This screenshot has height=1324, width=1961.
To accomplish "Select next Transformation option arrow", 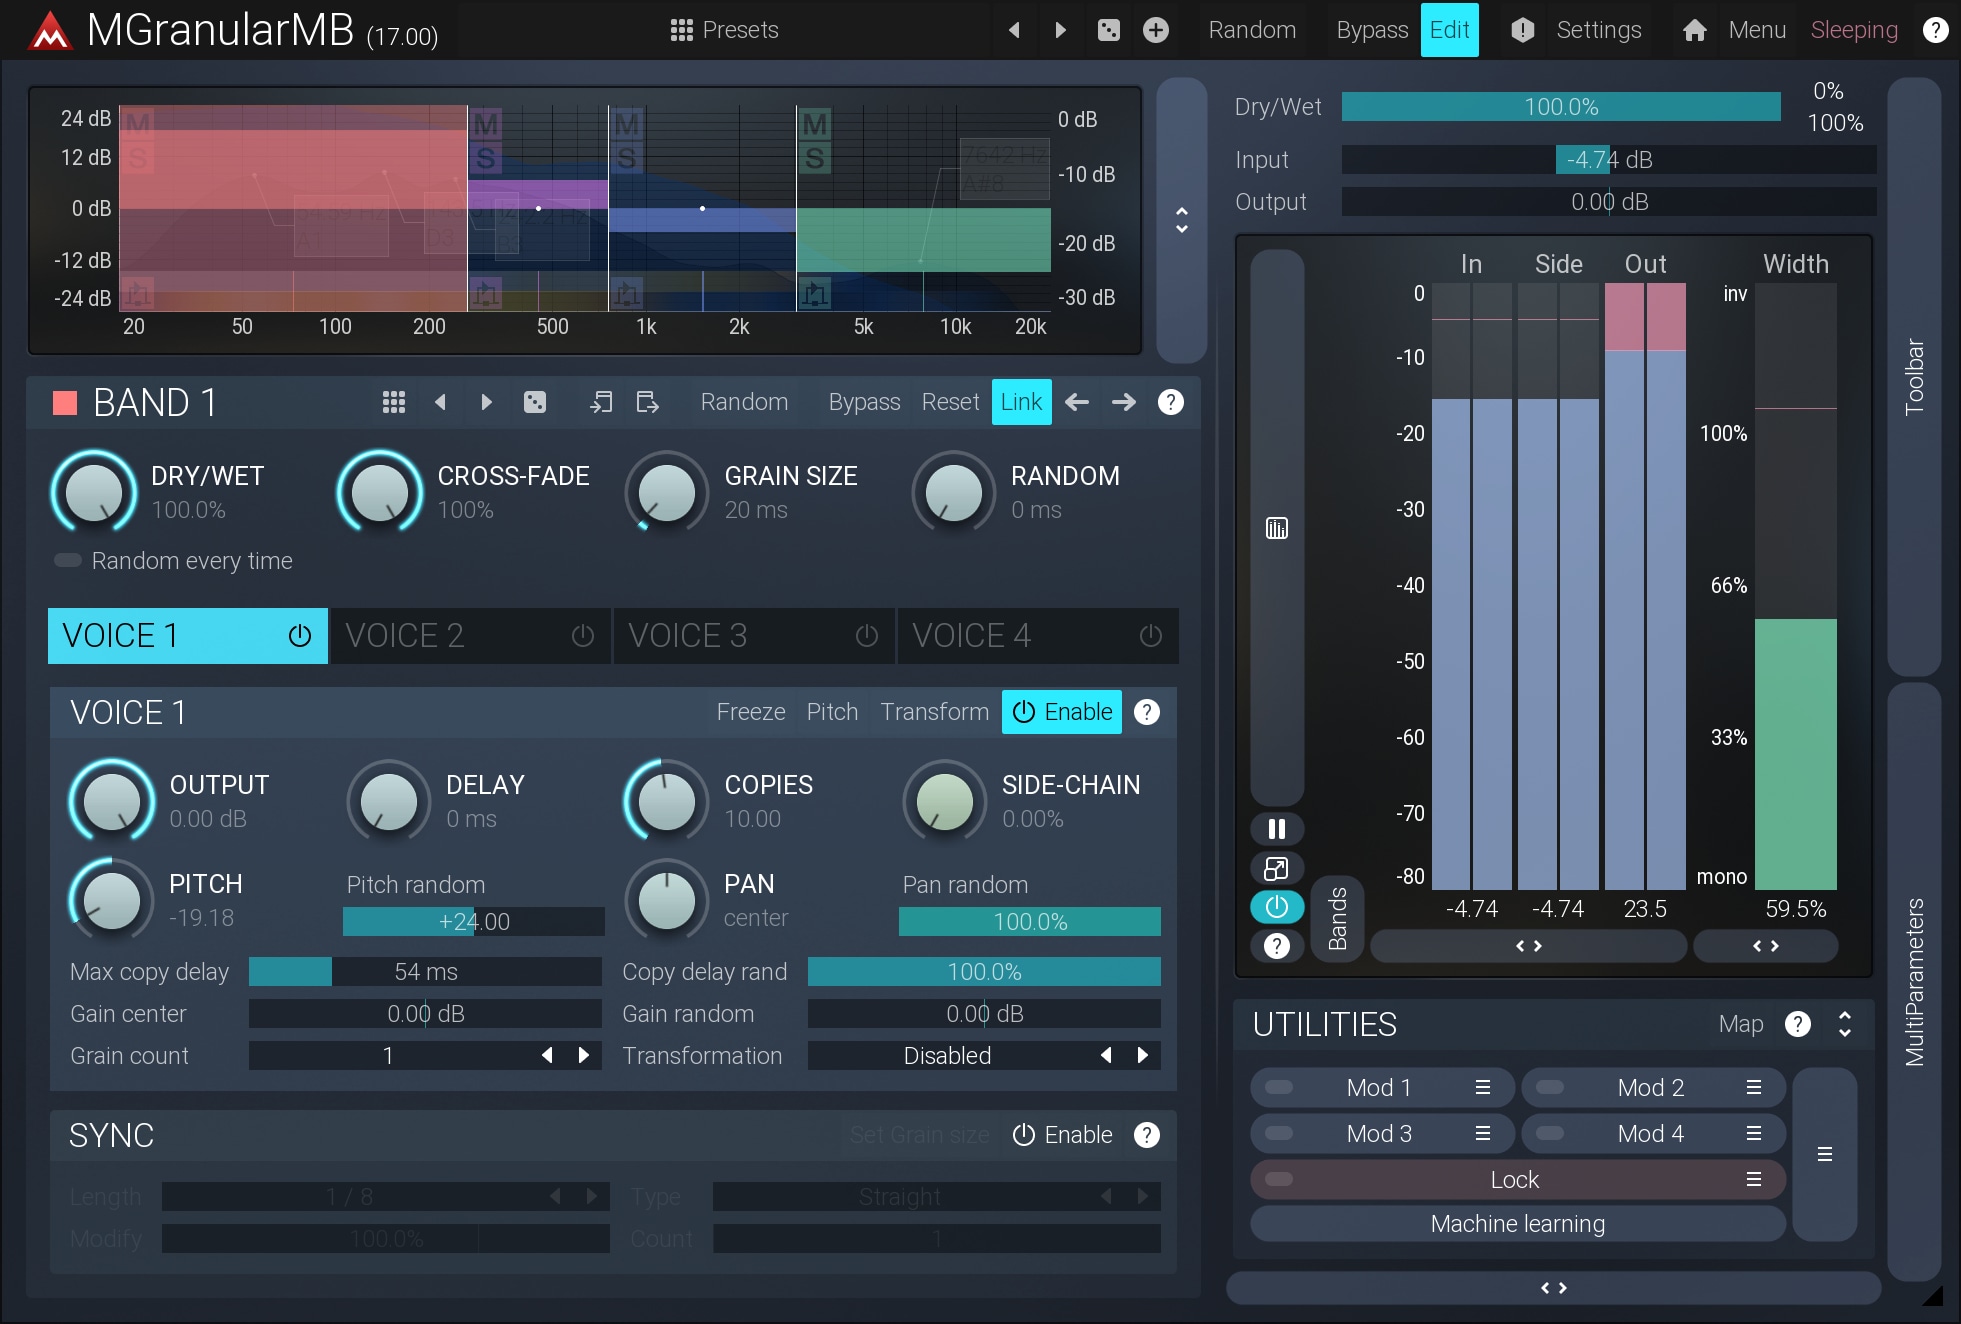I will pyautogui.click(x=1142, y=1055).
